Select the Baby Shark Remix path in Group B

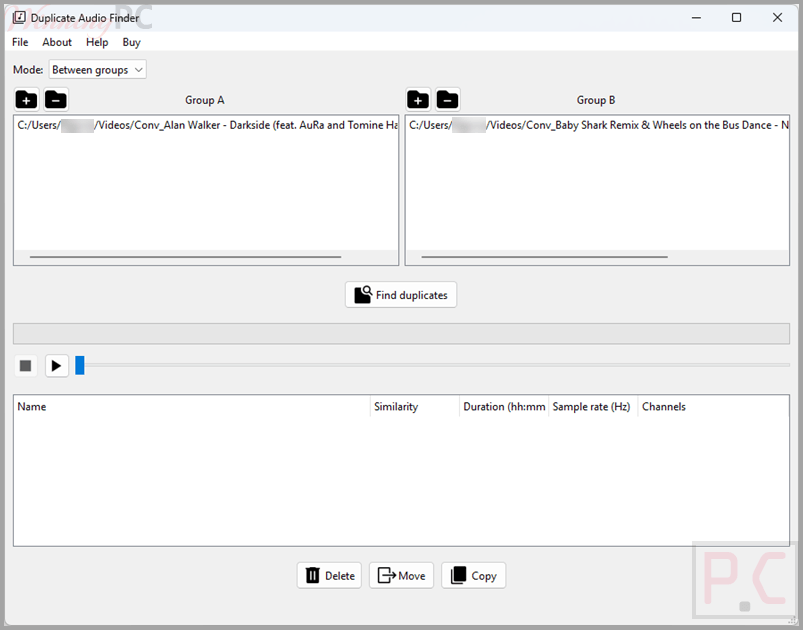pos(598,125)
